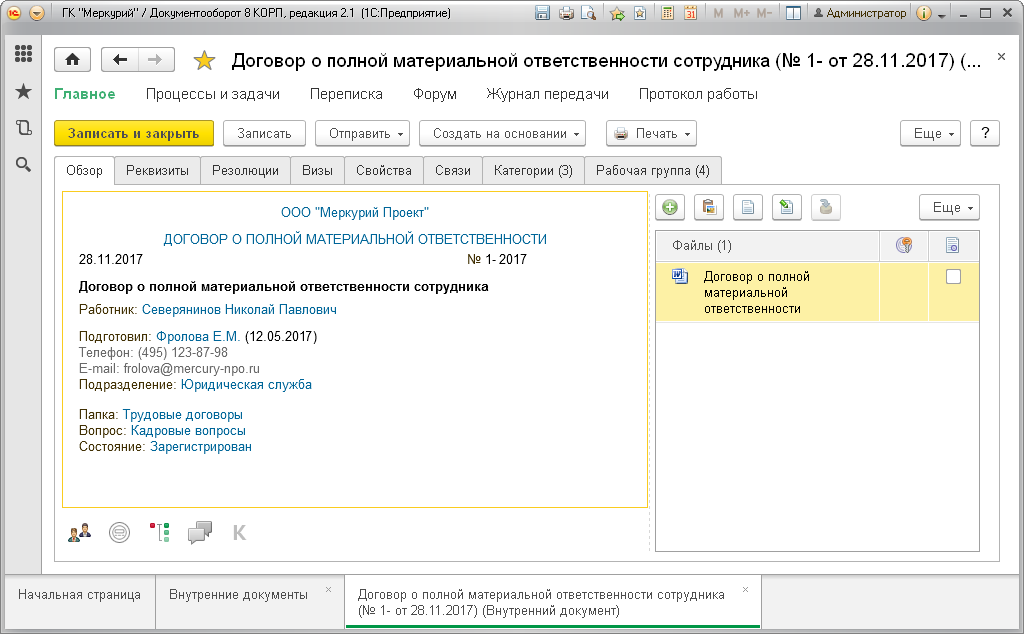Viewport: 1024px width, 634px height.
Task: Open the Юридическая служба link
Action: [x=246, y=385]
